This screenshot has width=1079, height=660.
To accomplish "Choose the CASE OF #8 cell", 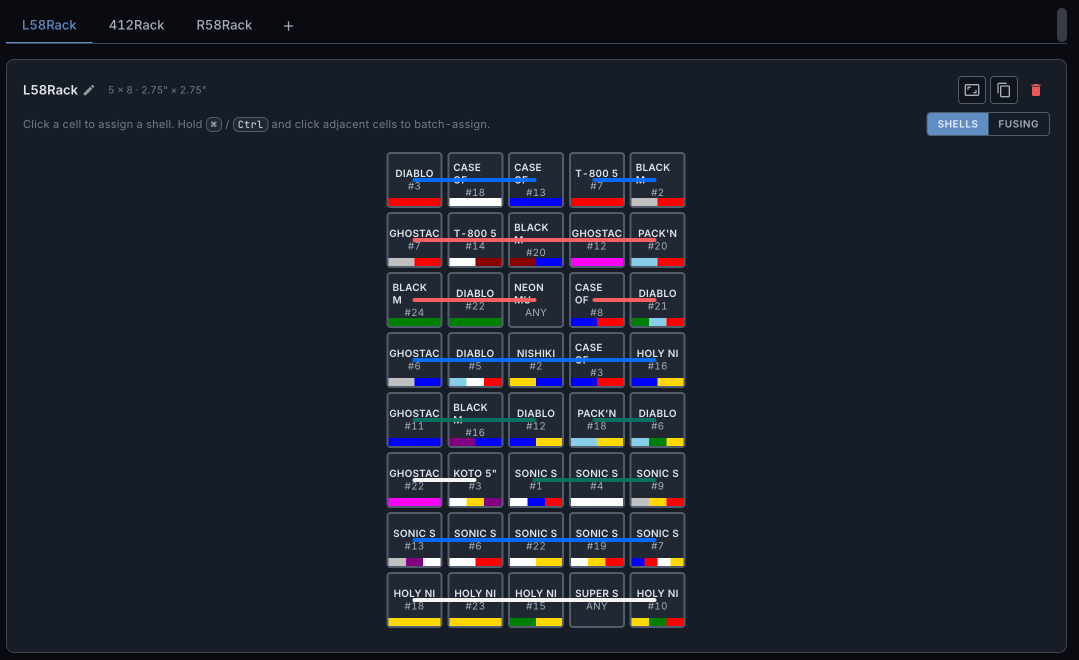I will point(597,299).
